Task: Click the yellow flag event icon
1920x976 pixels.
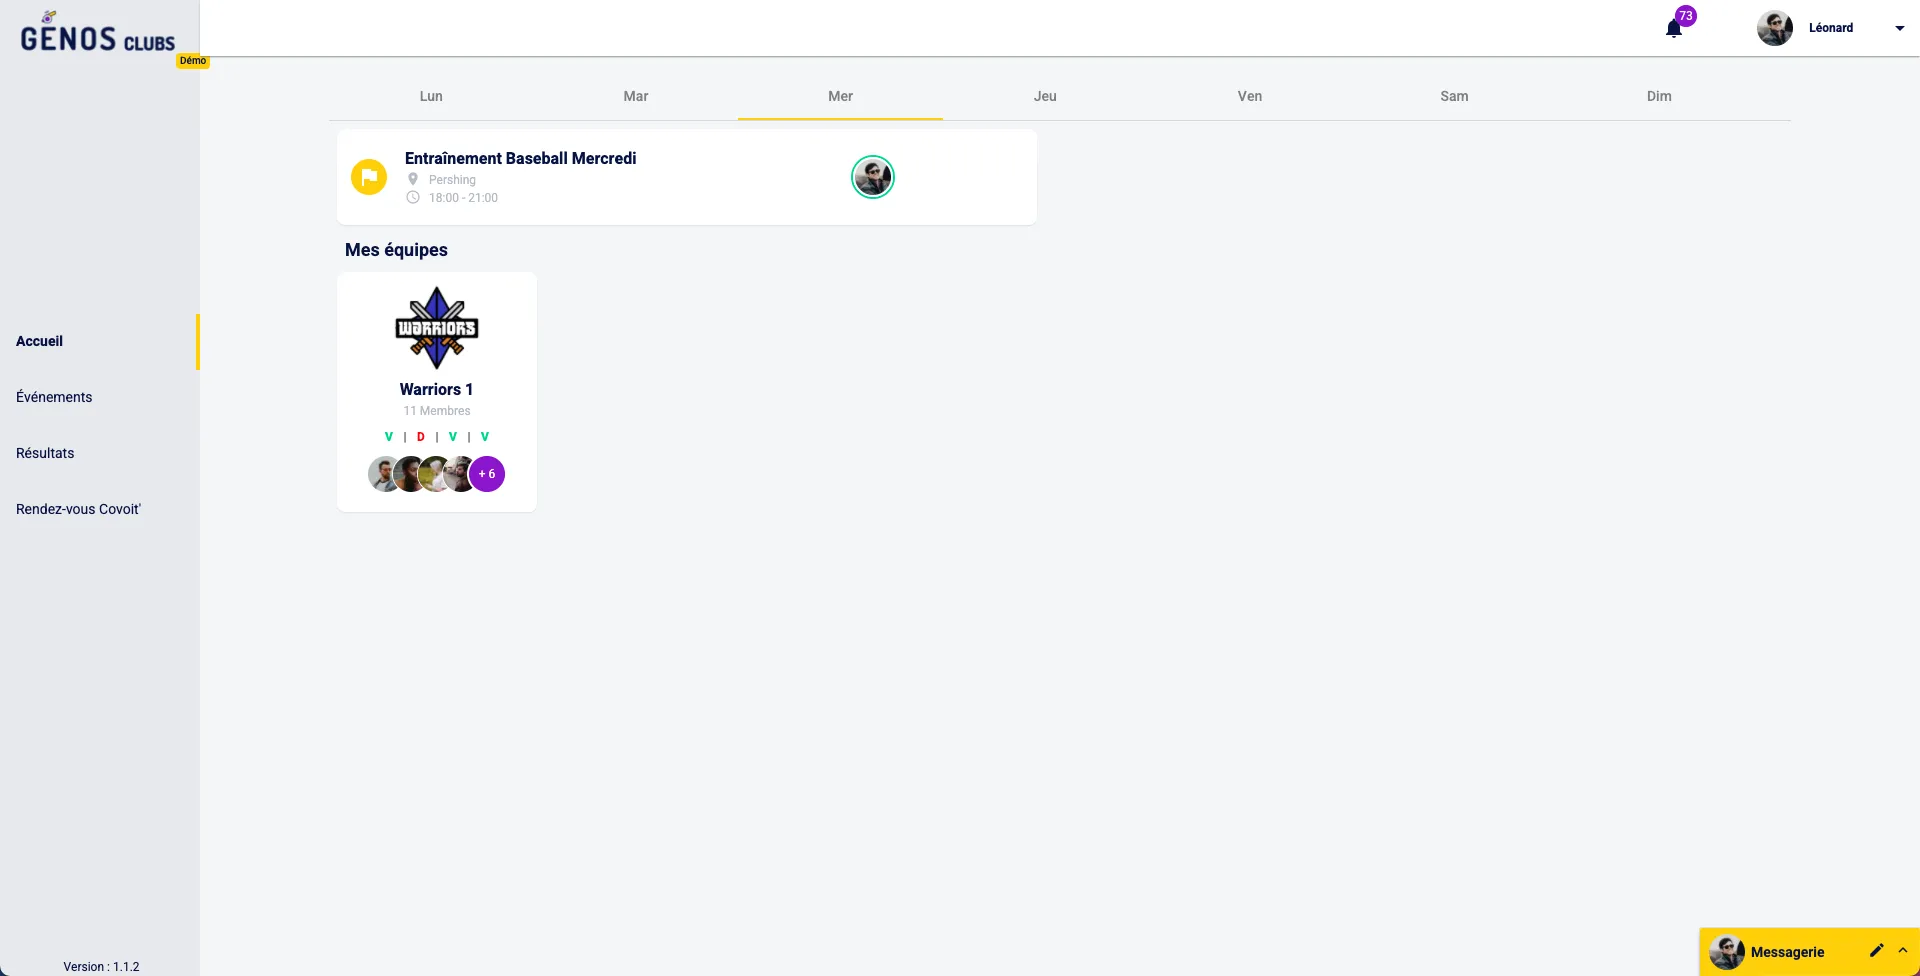Action: pyautogui.click(x=369, y=177)
